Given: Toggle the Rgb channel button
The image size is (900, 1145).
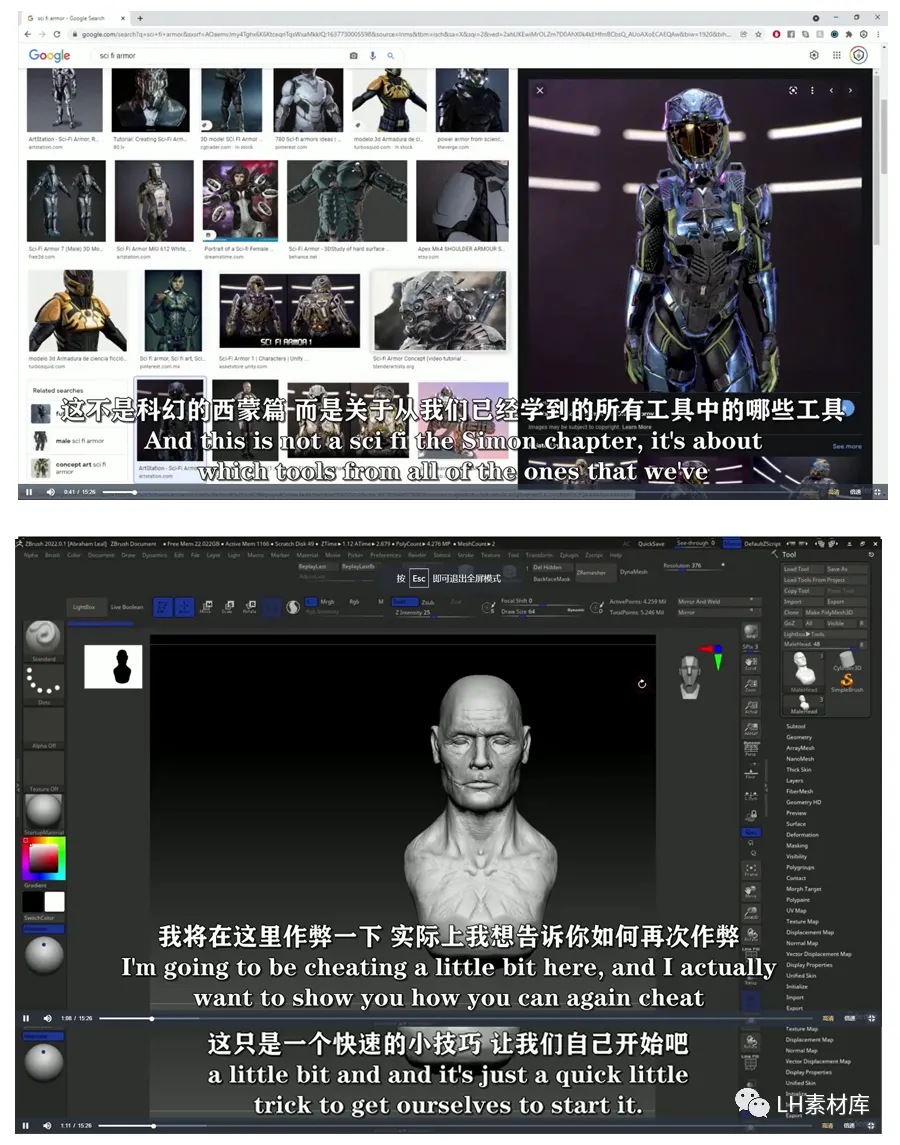Looking at the screenshot, I should pyautogui.click(x=354, y=602).
